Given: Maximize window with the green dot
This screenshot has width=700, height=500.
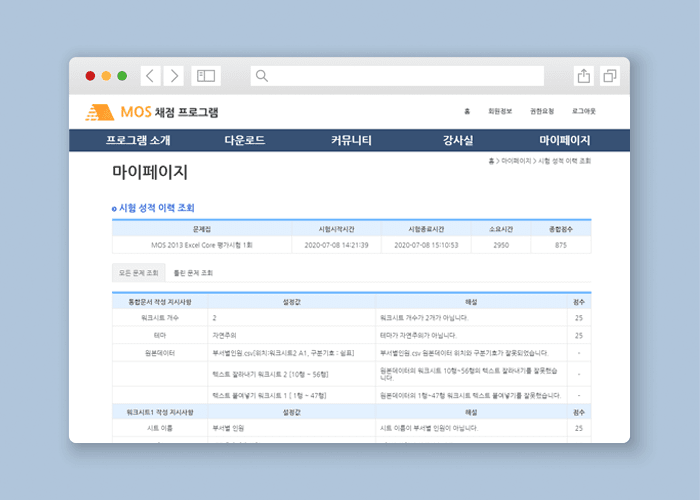Looking at the screenshot, I should (122, 76).
